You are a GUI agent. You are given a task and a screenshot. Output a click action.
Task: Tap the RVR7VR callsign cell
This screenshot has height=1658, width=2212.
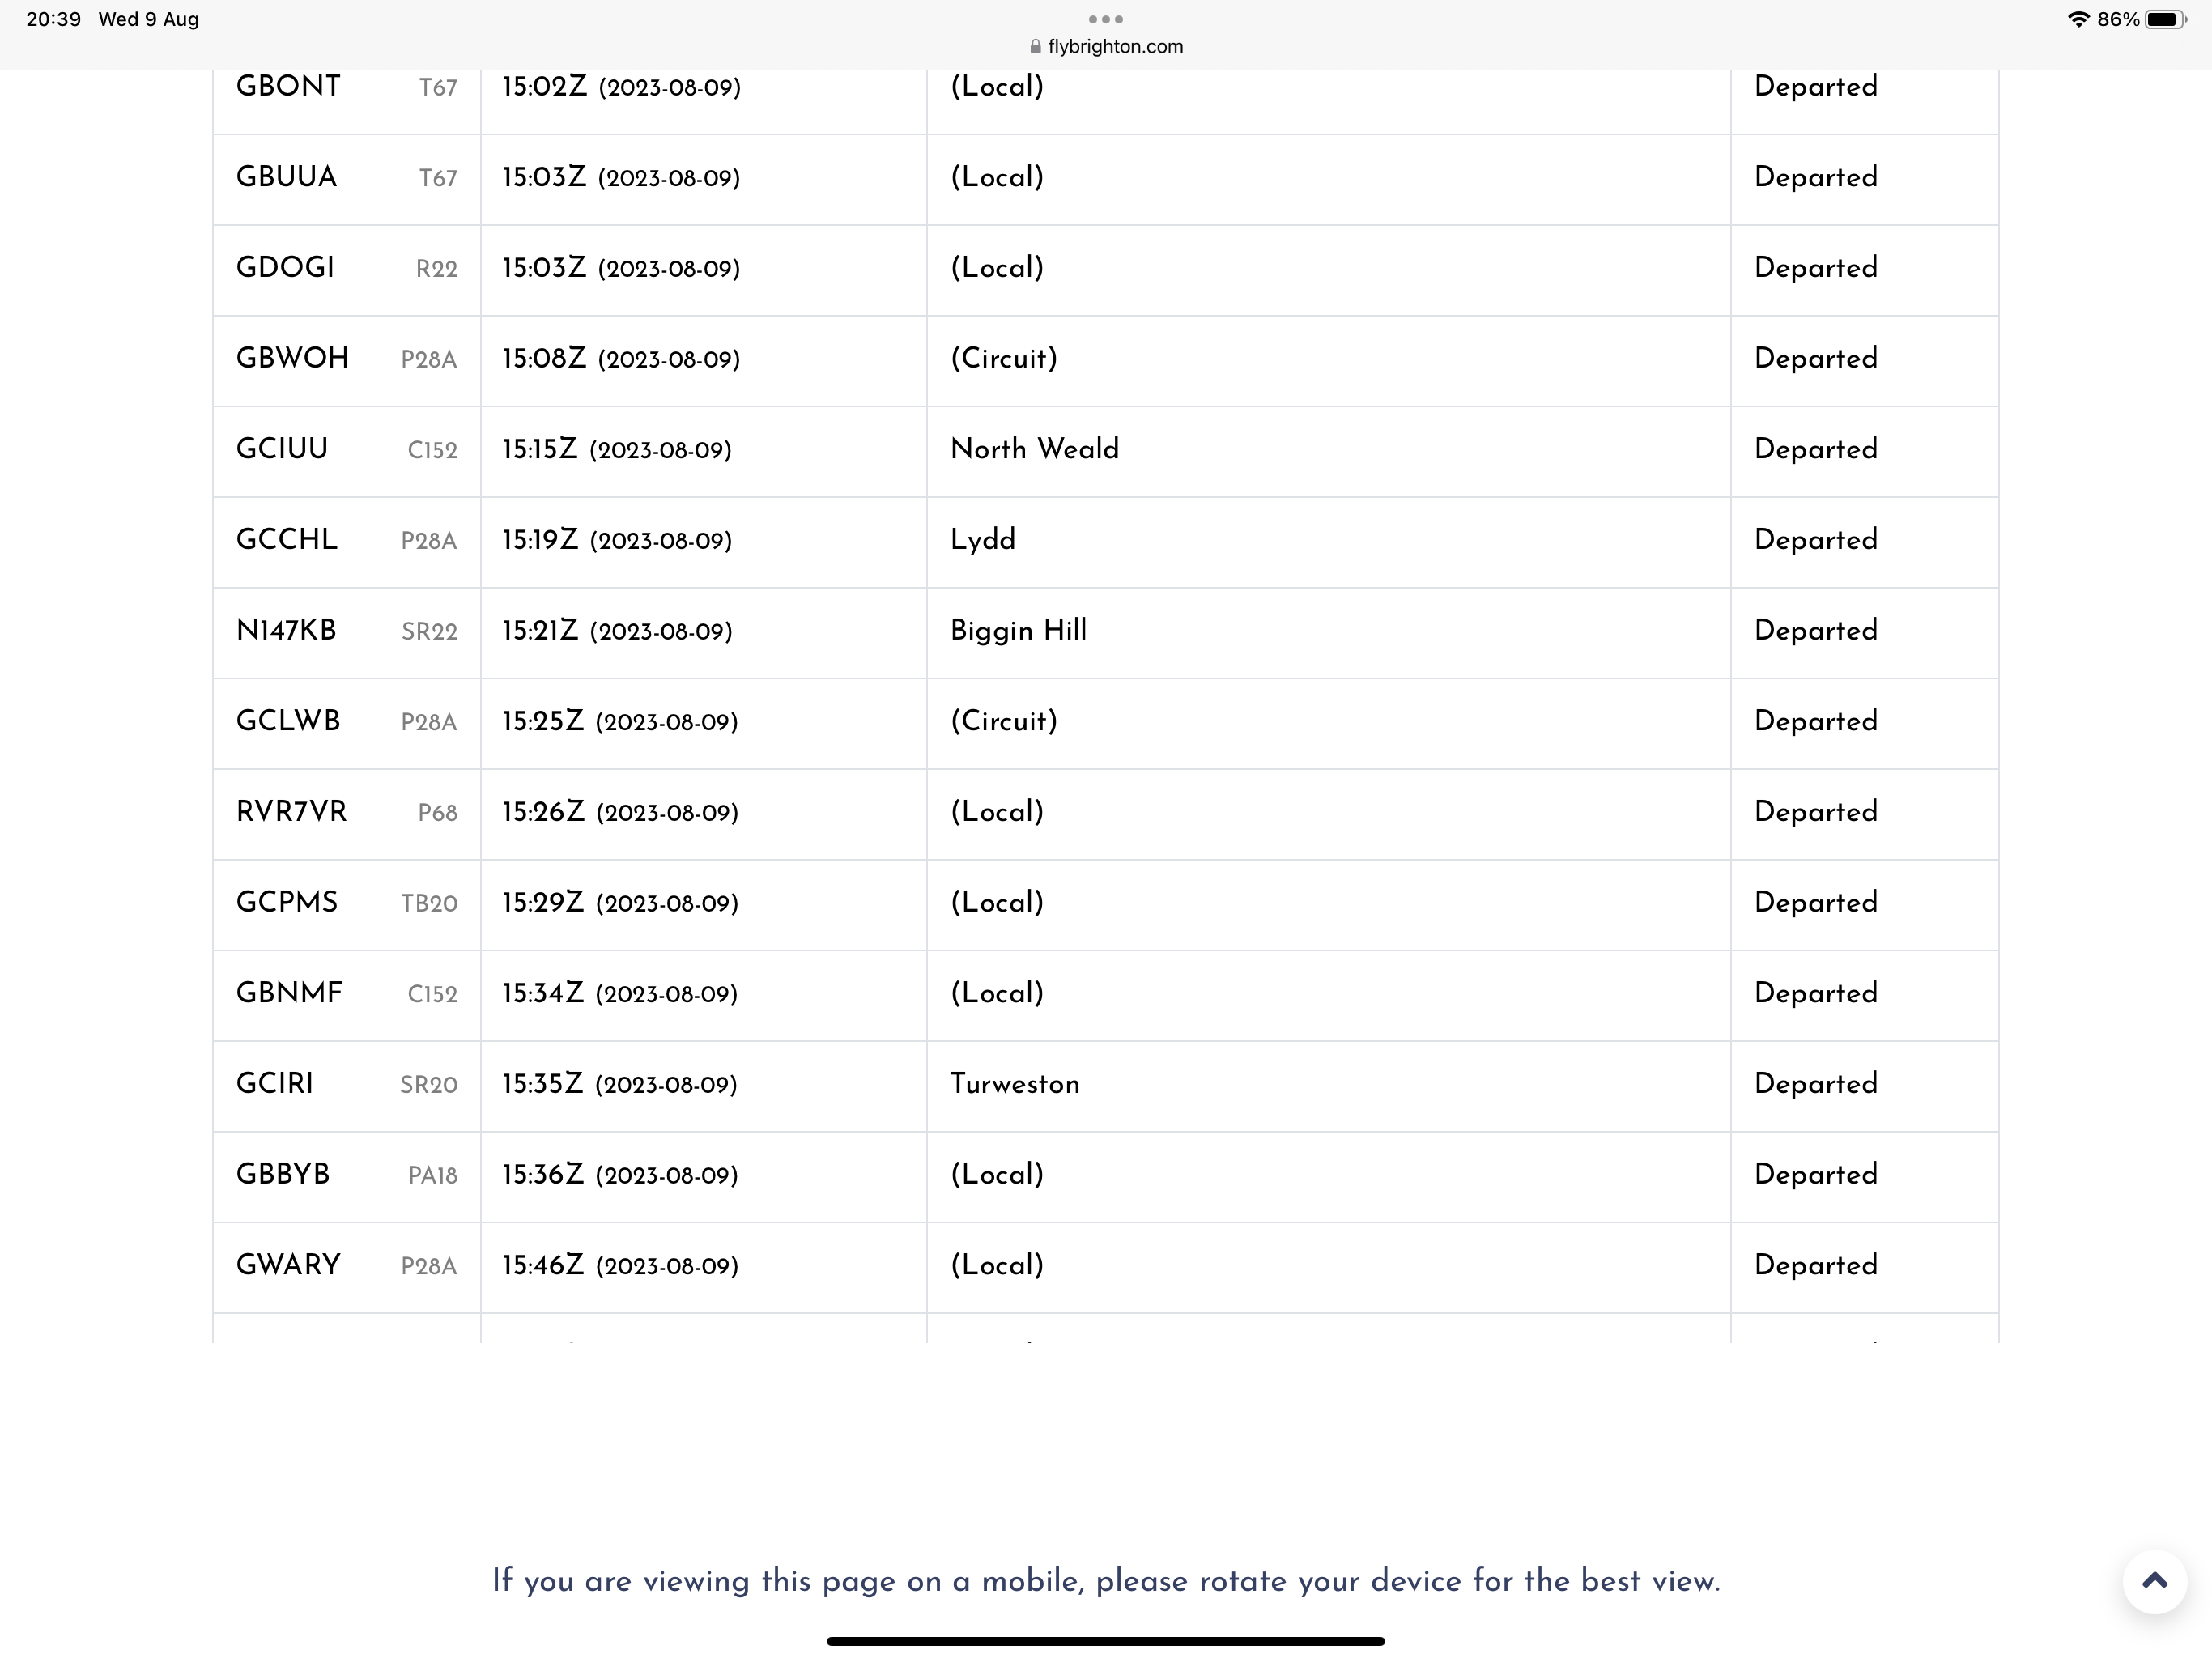click(x=346, y=813)
